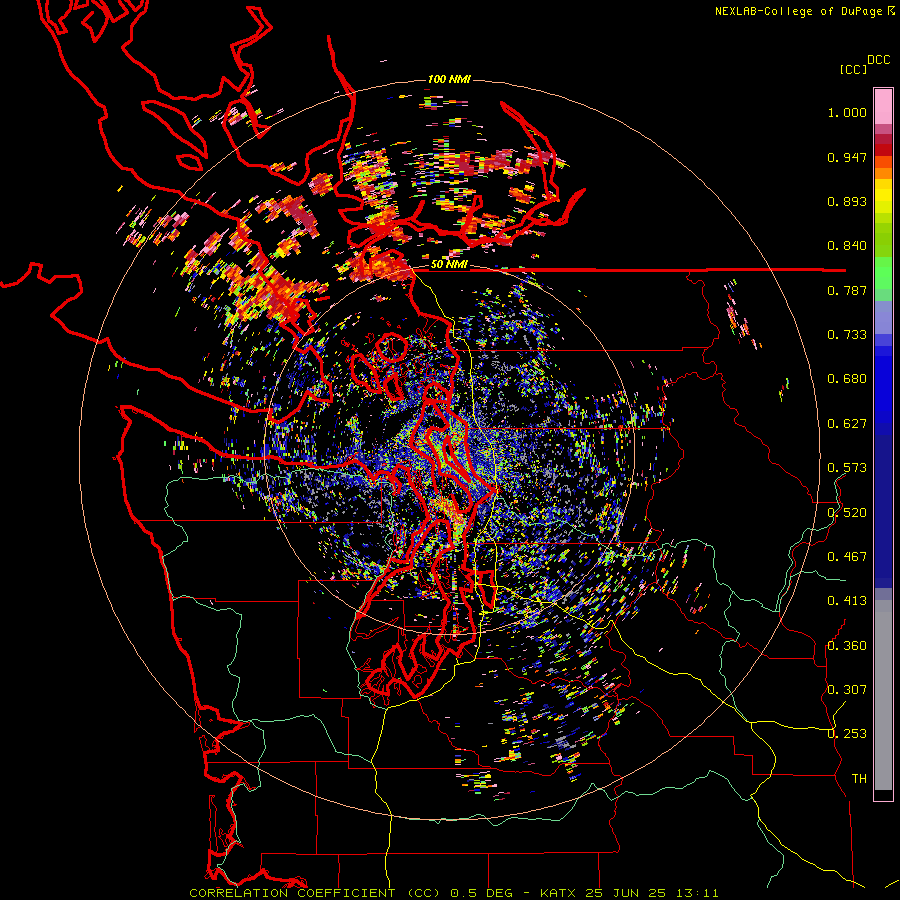Click the 0.307 color scale value

coord(847,690)
